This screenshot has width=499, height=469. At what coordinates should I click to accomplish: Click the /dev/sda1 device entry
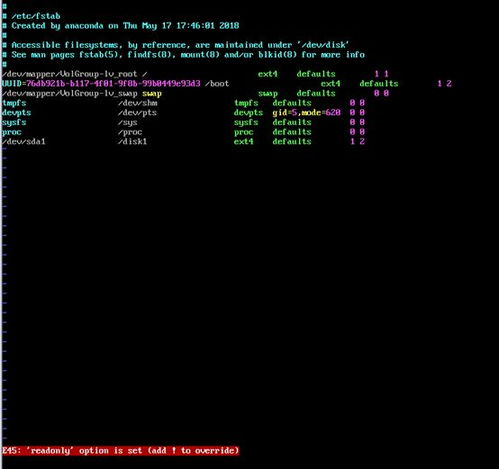point(23,142)
